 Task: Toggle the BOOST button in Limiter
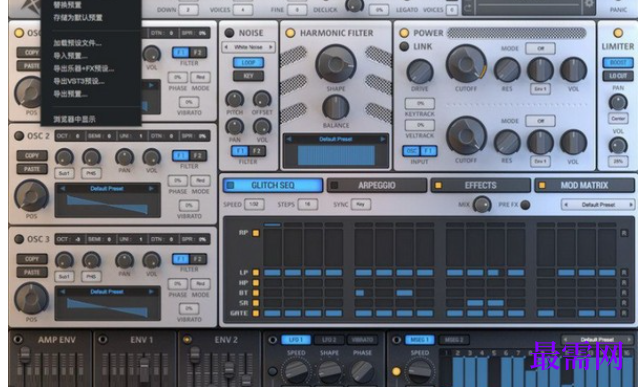[x=618, y=63]
